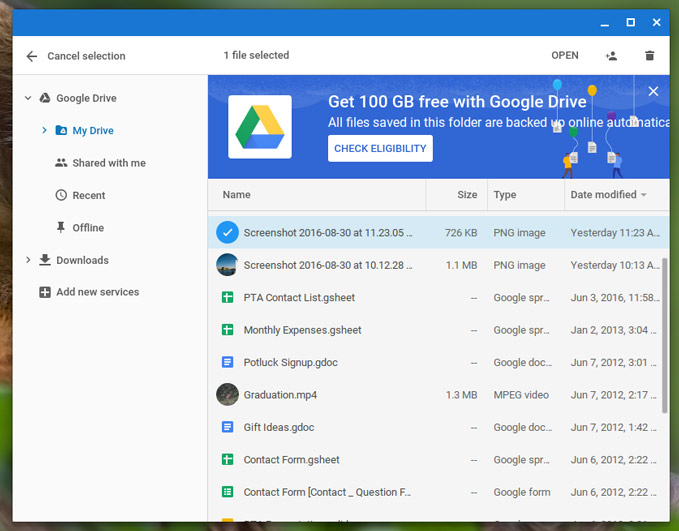This screenshot has height=531, width=679.
Task: Select the Contact Form.gsheet file name
Action: (x=291, y=460)
